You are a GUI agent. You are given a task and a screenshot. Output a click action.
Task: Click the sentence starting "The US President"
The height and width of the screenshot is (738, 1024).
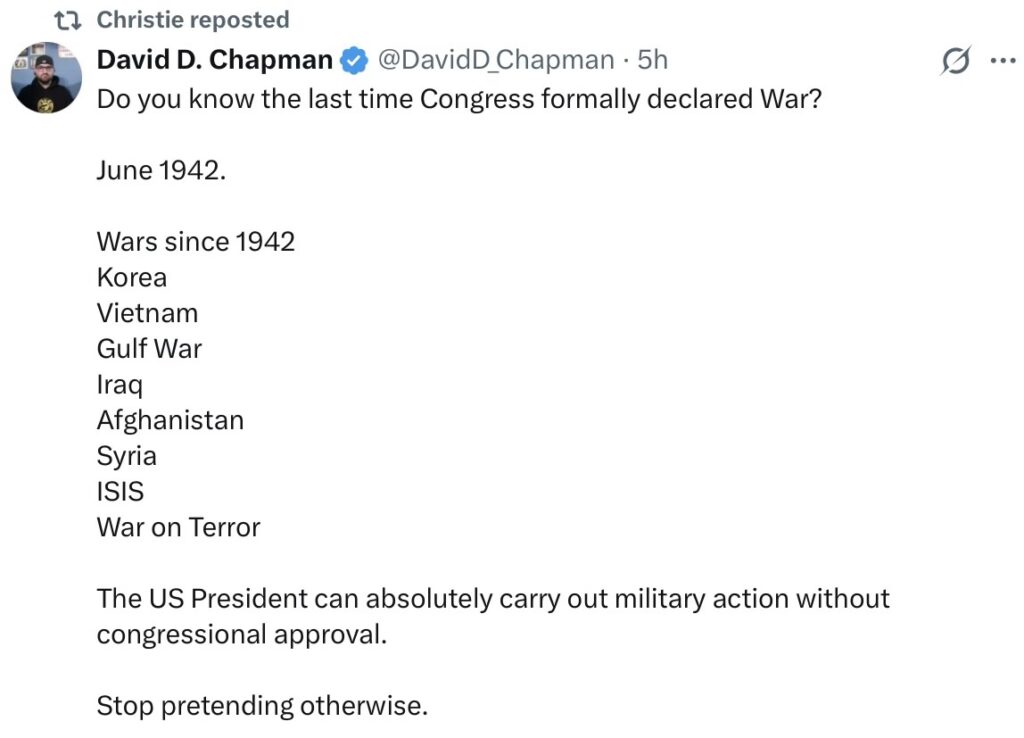click(492, 599)
